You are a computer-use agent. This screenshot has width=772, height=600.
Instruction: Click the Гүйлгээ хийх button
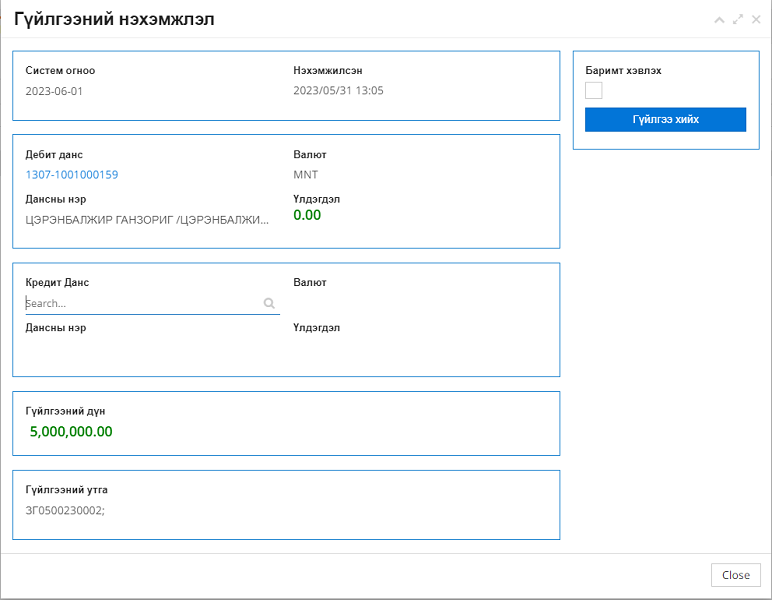[x=666, y=120]
